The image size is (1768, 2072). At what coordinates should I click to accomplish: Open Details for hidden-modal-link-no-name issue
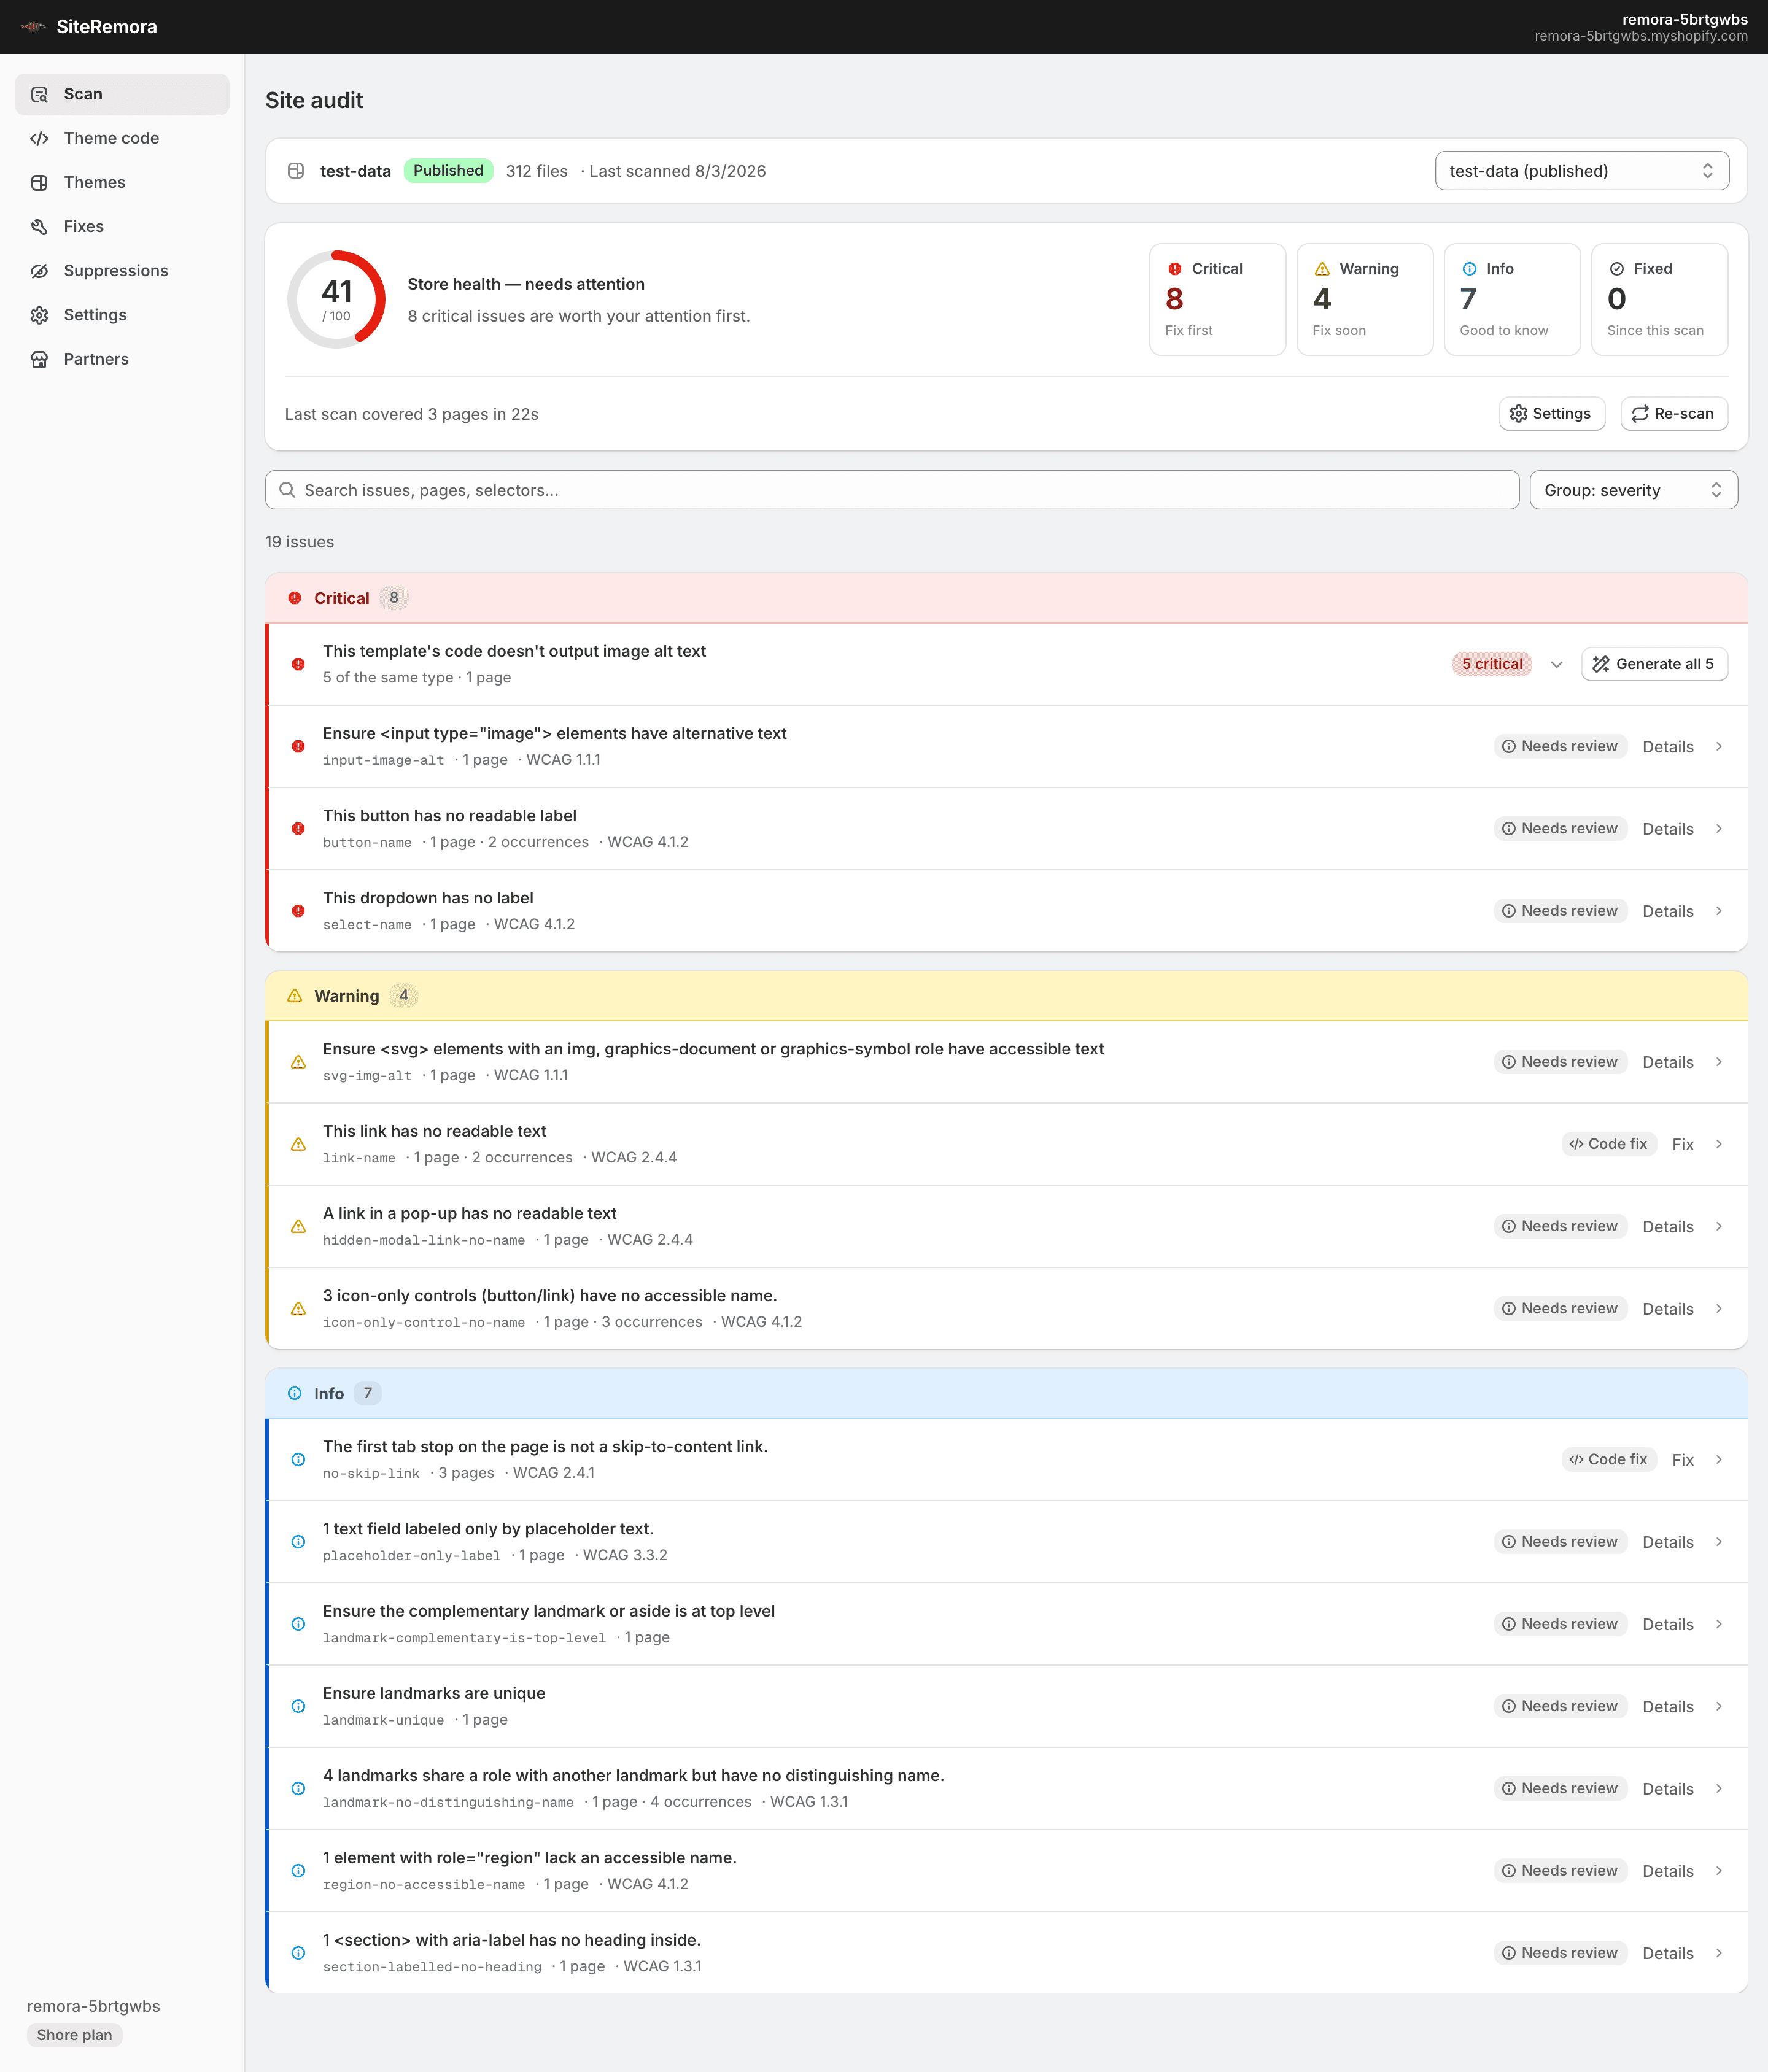tap(1667, 1226)
